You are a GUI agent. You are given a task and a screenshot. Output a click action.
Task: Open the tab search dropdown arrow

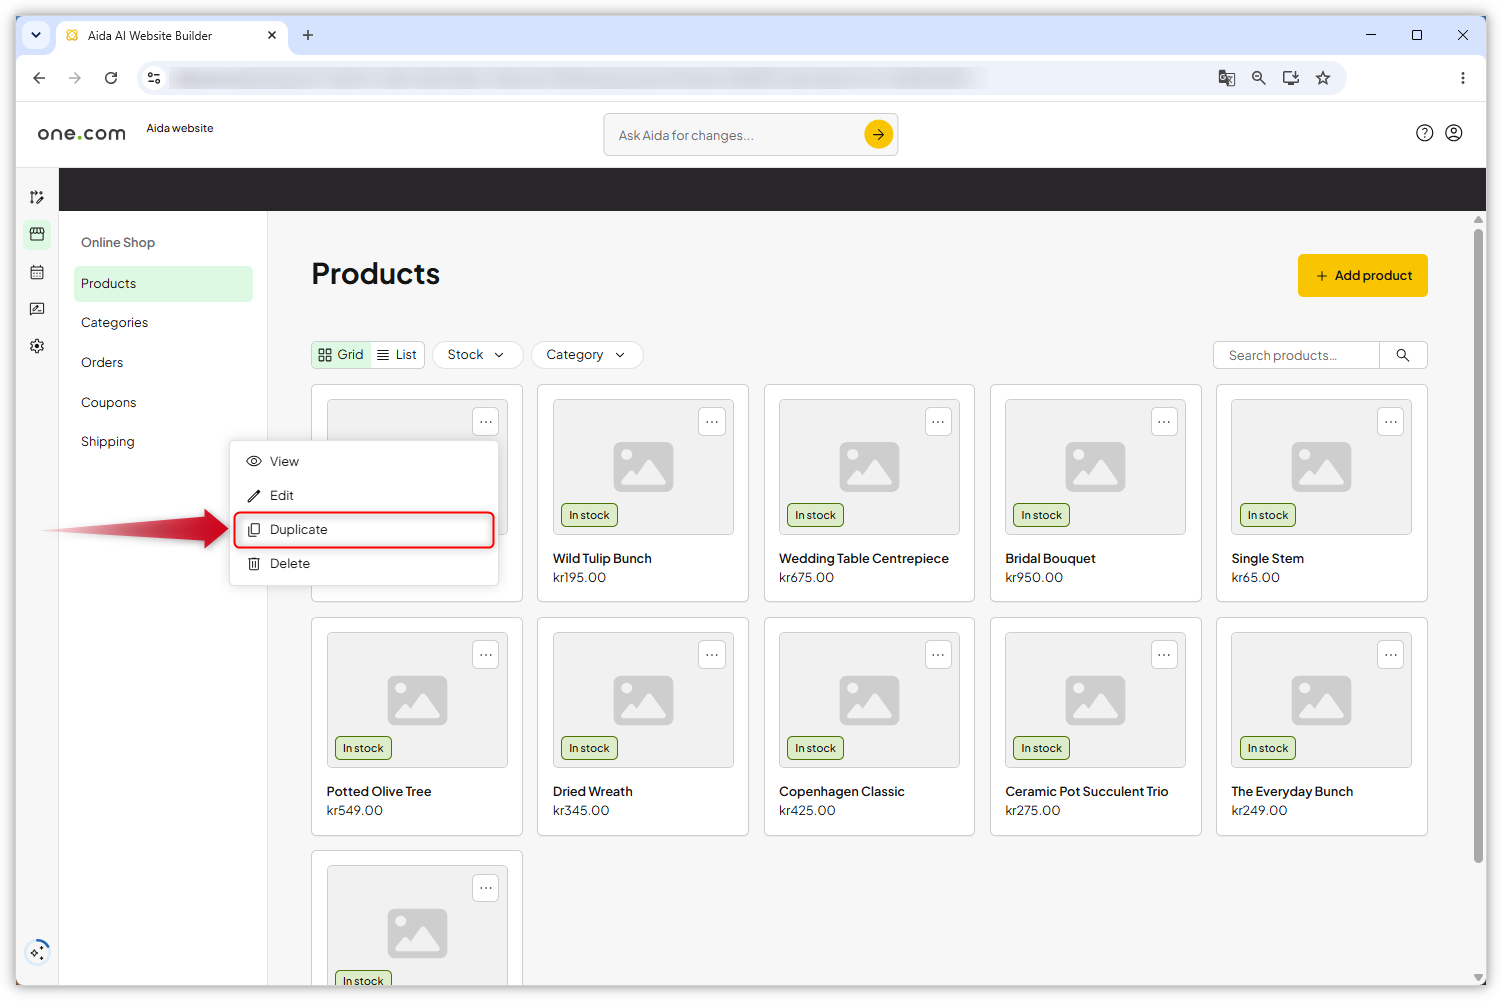(36, 35)
